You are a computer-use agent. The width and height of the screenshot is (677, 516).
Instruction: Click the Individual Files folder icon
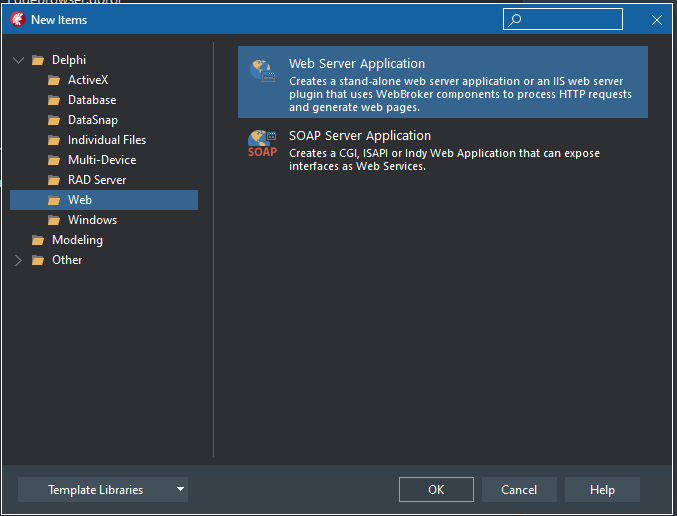tap(54, 140)
